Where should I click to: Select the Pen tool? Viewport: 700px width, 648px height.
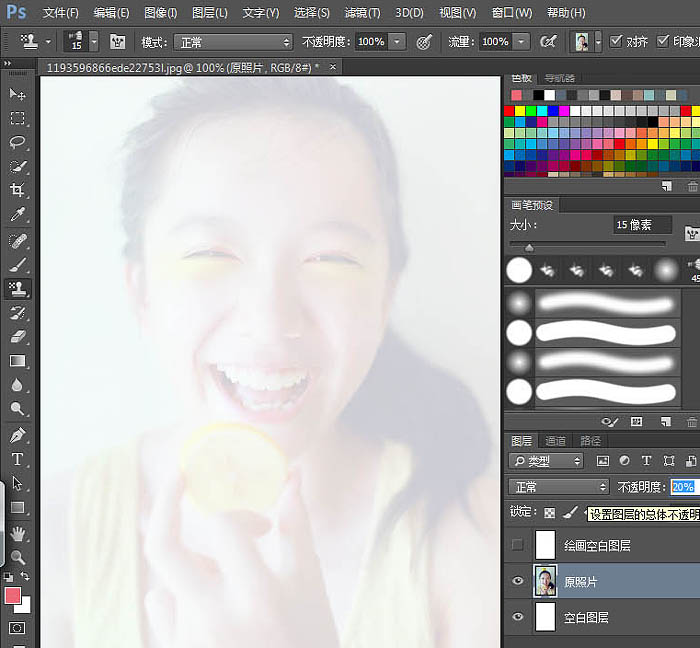pyautogui.click(x=17, y=435)
